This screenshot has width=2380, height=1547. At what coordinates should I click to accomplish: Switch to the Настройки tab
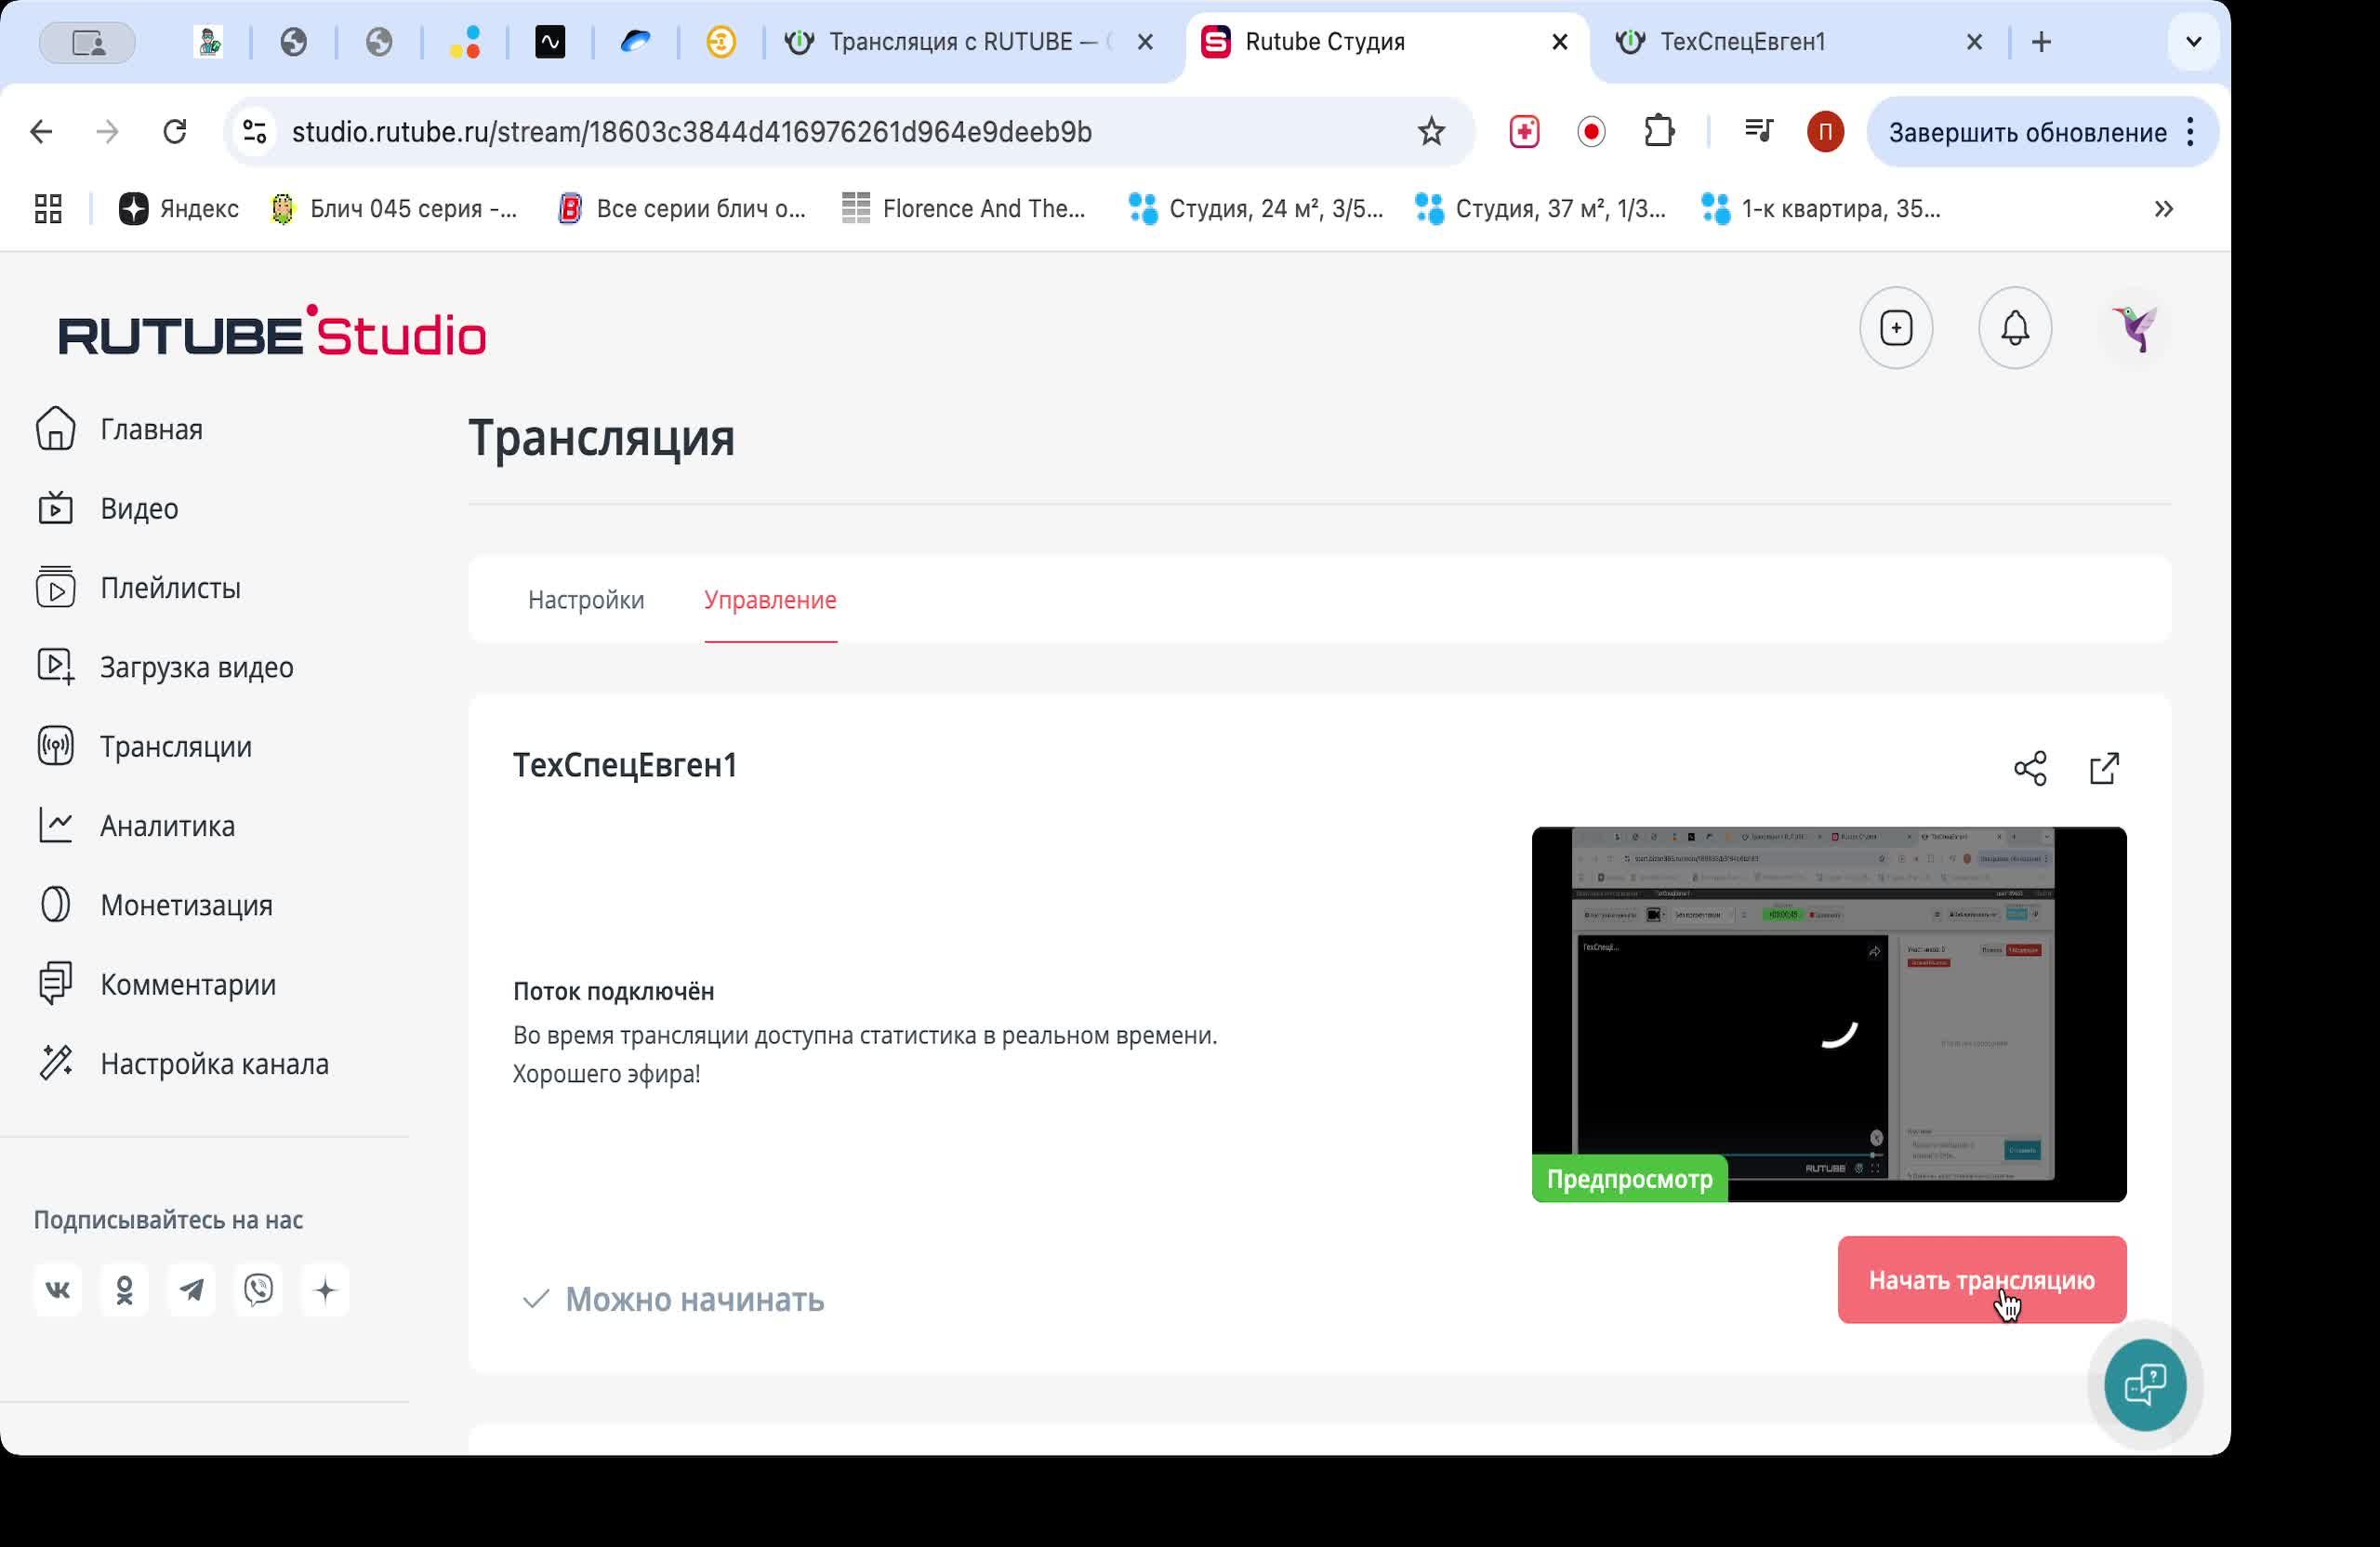pyautogui.click(x=586, y=600)
